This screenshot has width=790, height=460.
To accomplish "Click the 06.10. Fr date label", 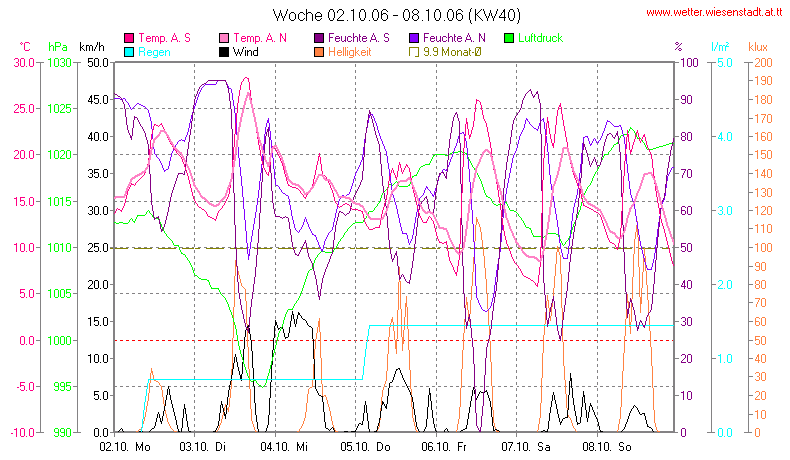I will (444, 447).
